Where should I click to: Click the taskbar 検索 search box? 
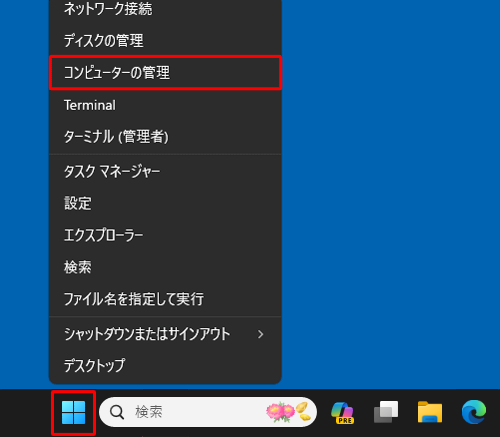208,412
